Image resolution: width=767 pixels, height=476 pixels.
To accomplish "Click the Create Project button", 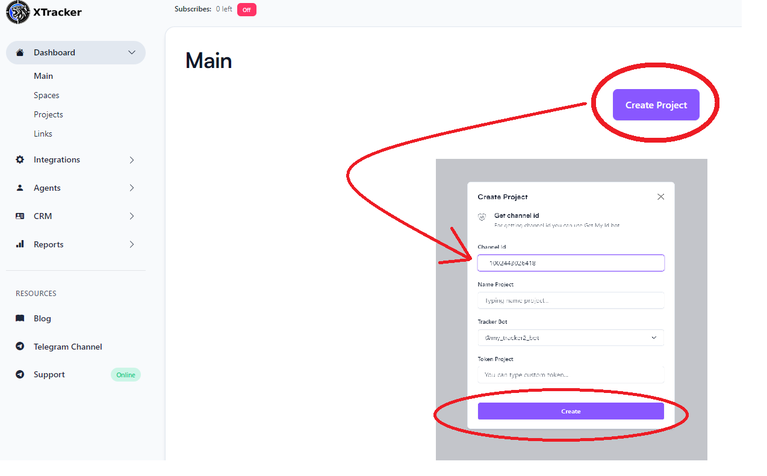I will pos(656,105).
